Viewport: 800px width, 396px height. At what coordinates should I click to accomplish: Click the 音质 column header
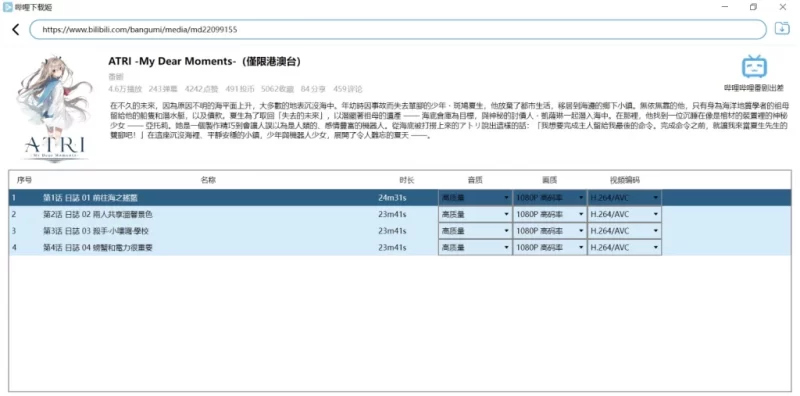tap(475, 180)
